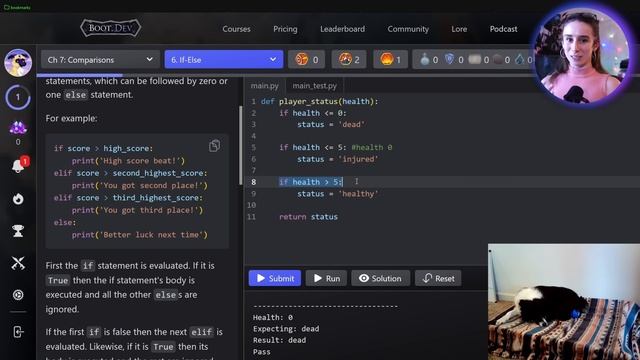Open the Courses menu

236,29
